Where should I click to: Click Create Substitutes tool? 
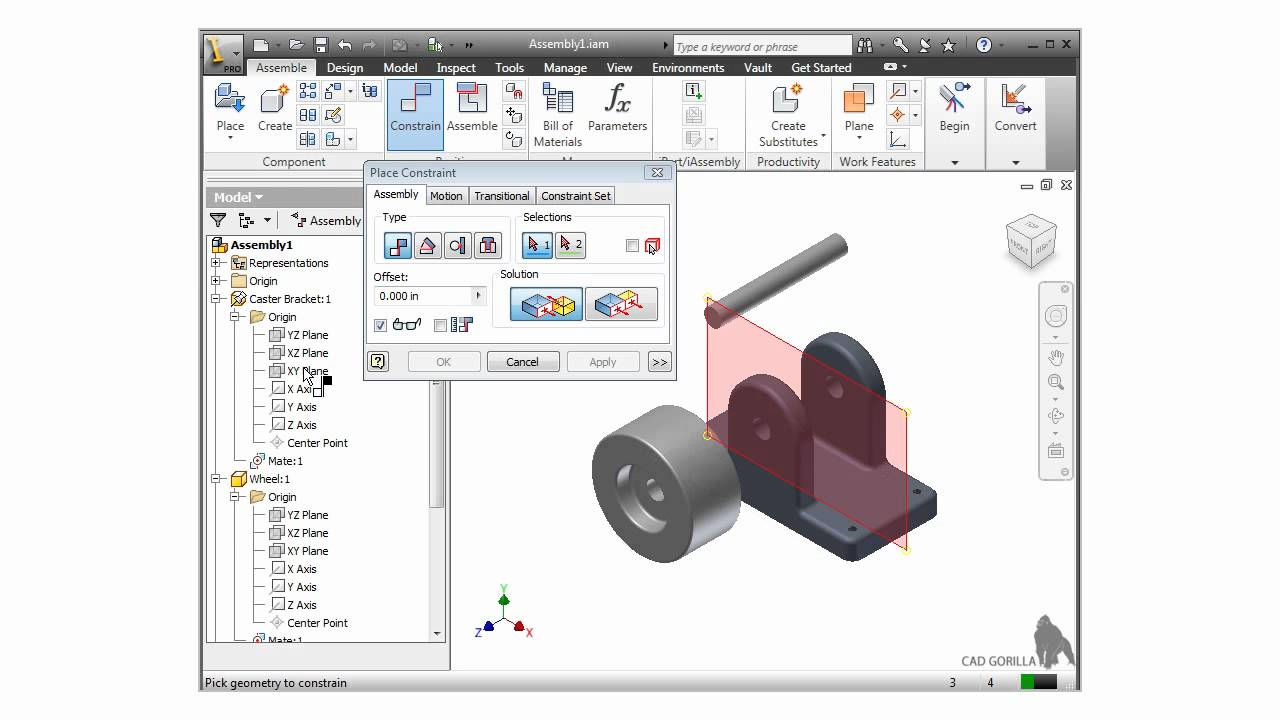click(x=788, y=114)
